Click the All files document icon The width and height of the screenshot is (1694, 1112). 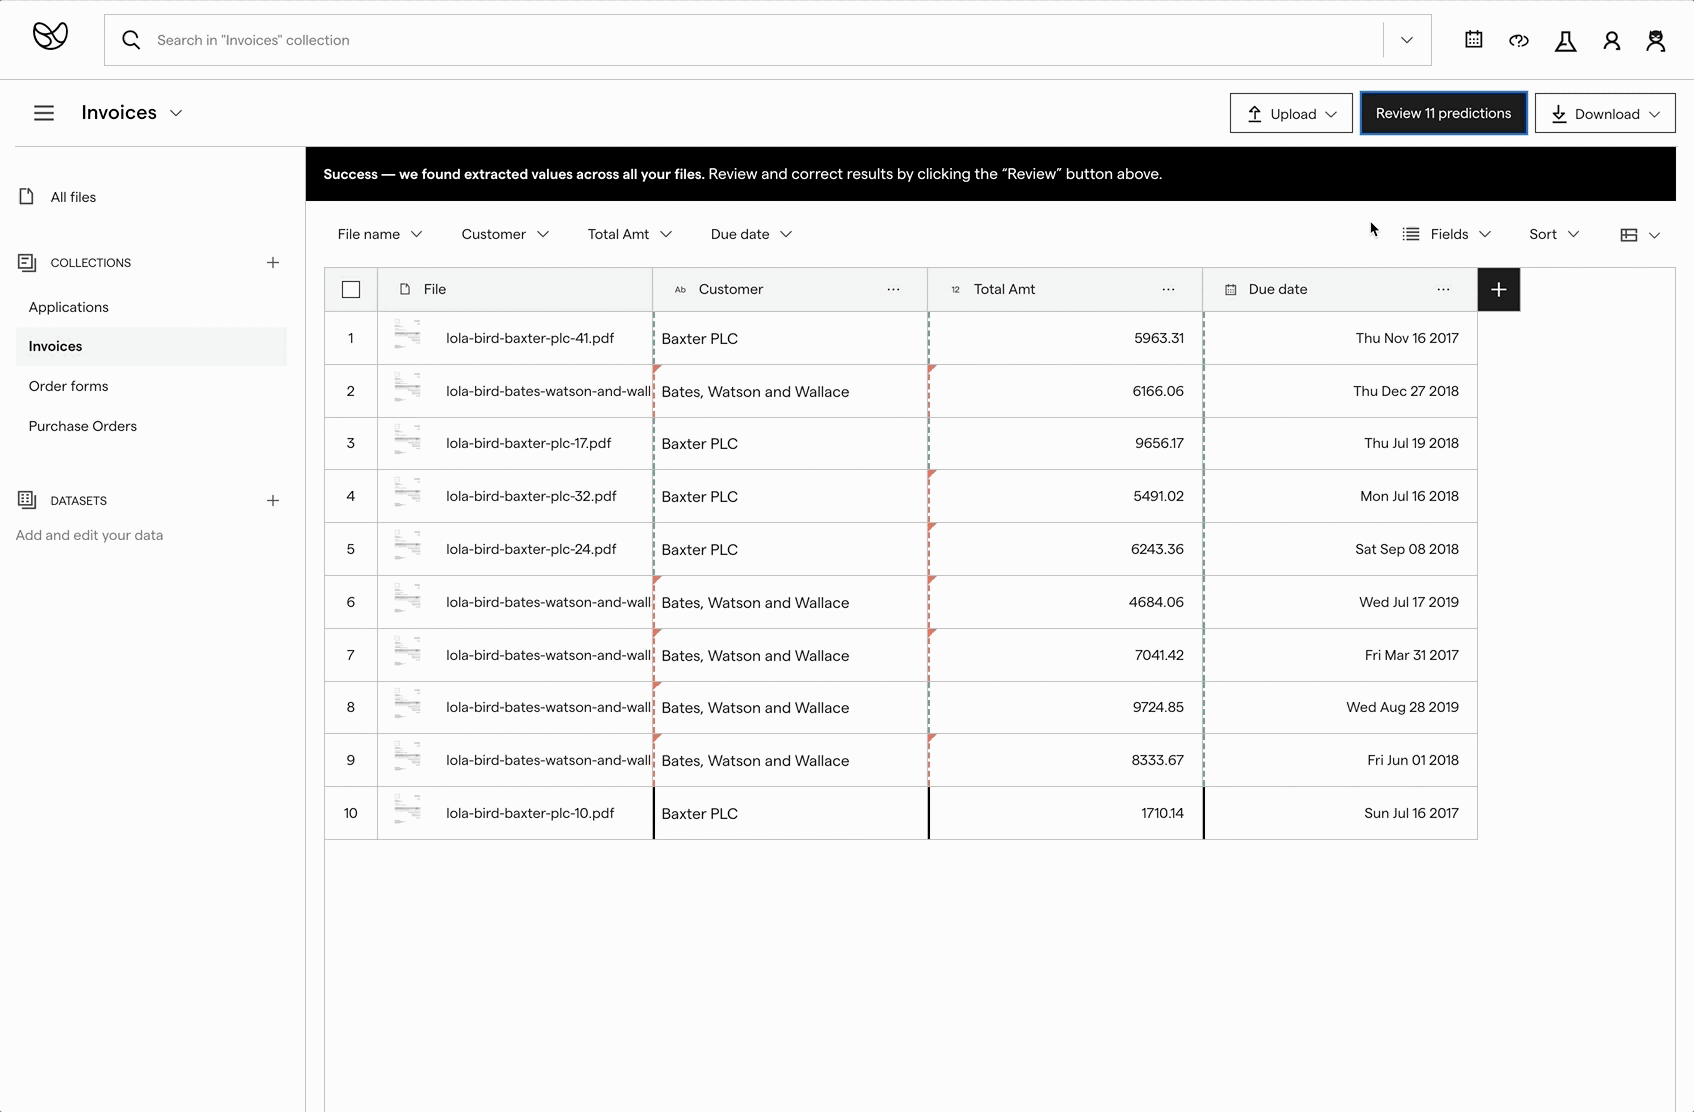[27, 196]
